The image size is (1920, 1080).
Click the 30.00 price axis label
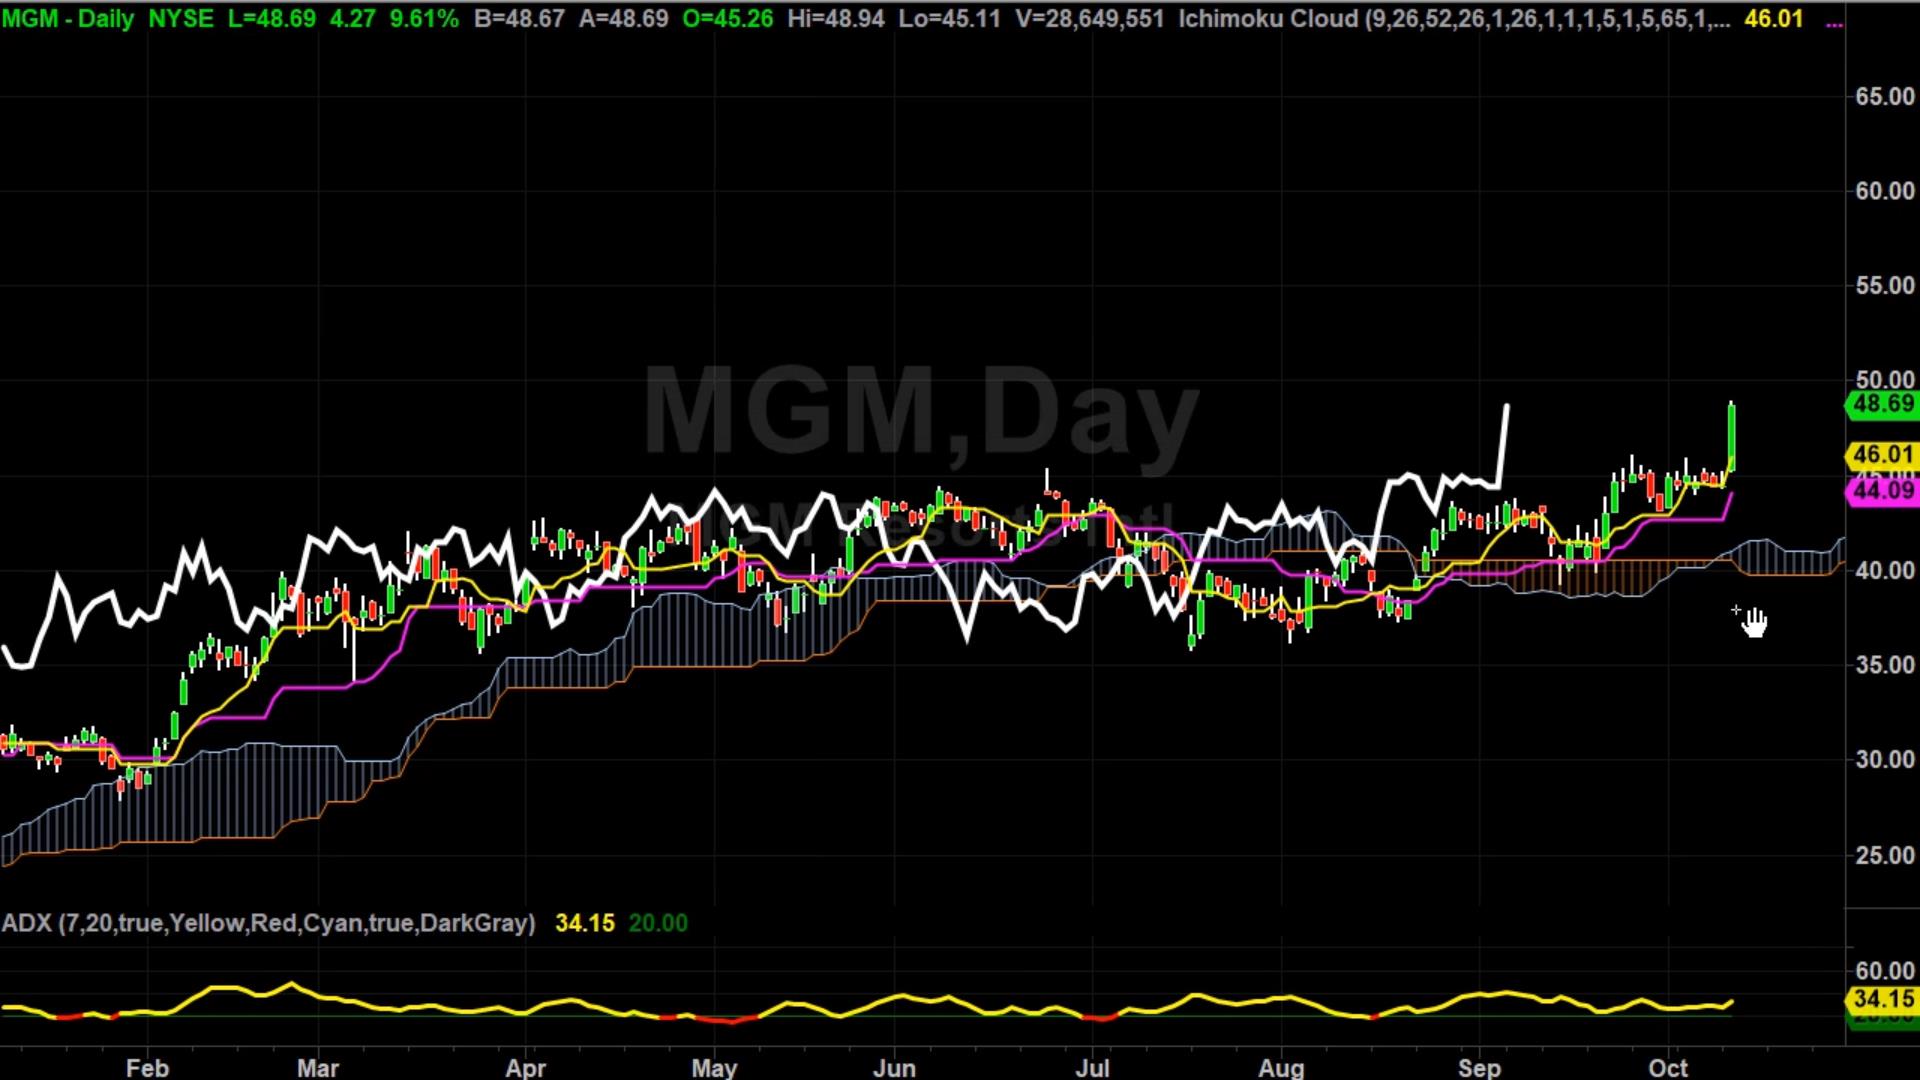point(1885,760)
